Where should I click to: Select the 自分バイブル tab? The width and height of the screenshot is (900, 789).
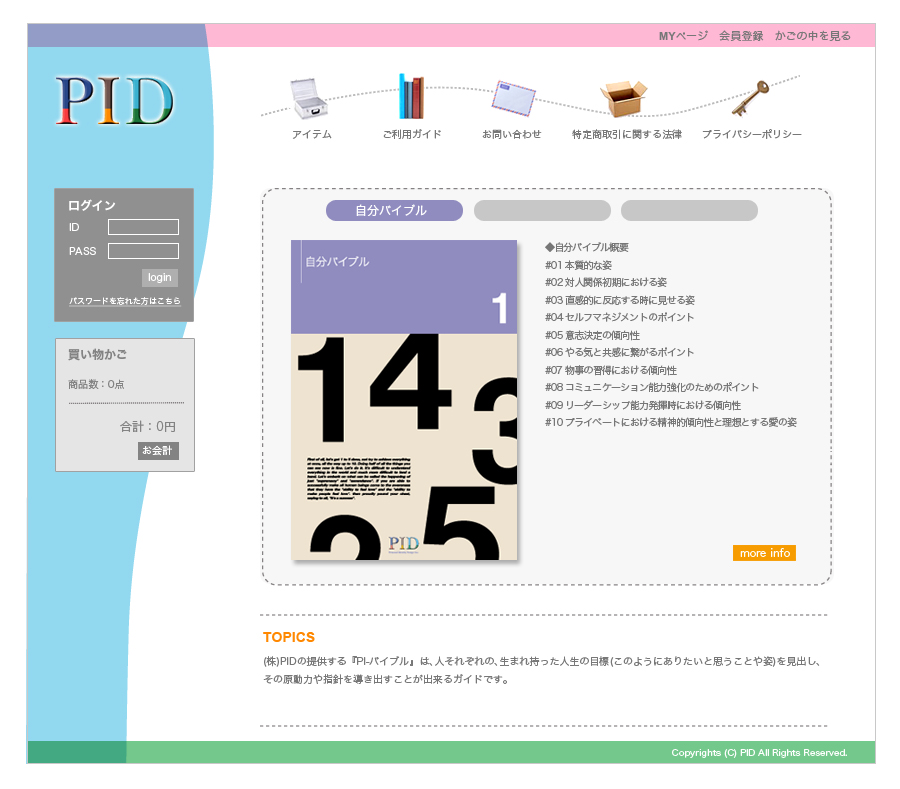(x=394, y=210)
